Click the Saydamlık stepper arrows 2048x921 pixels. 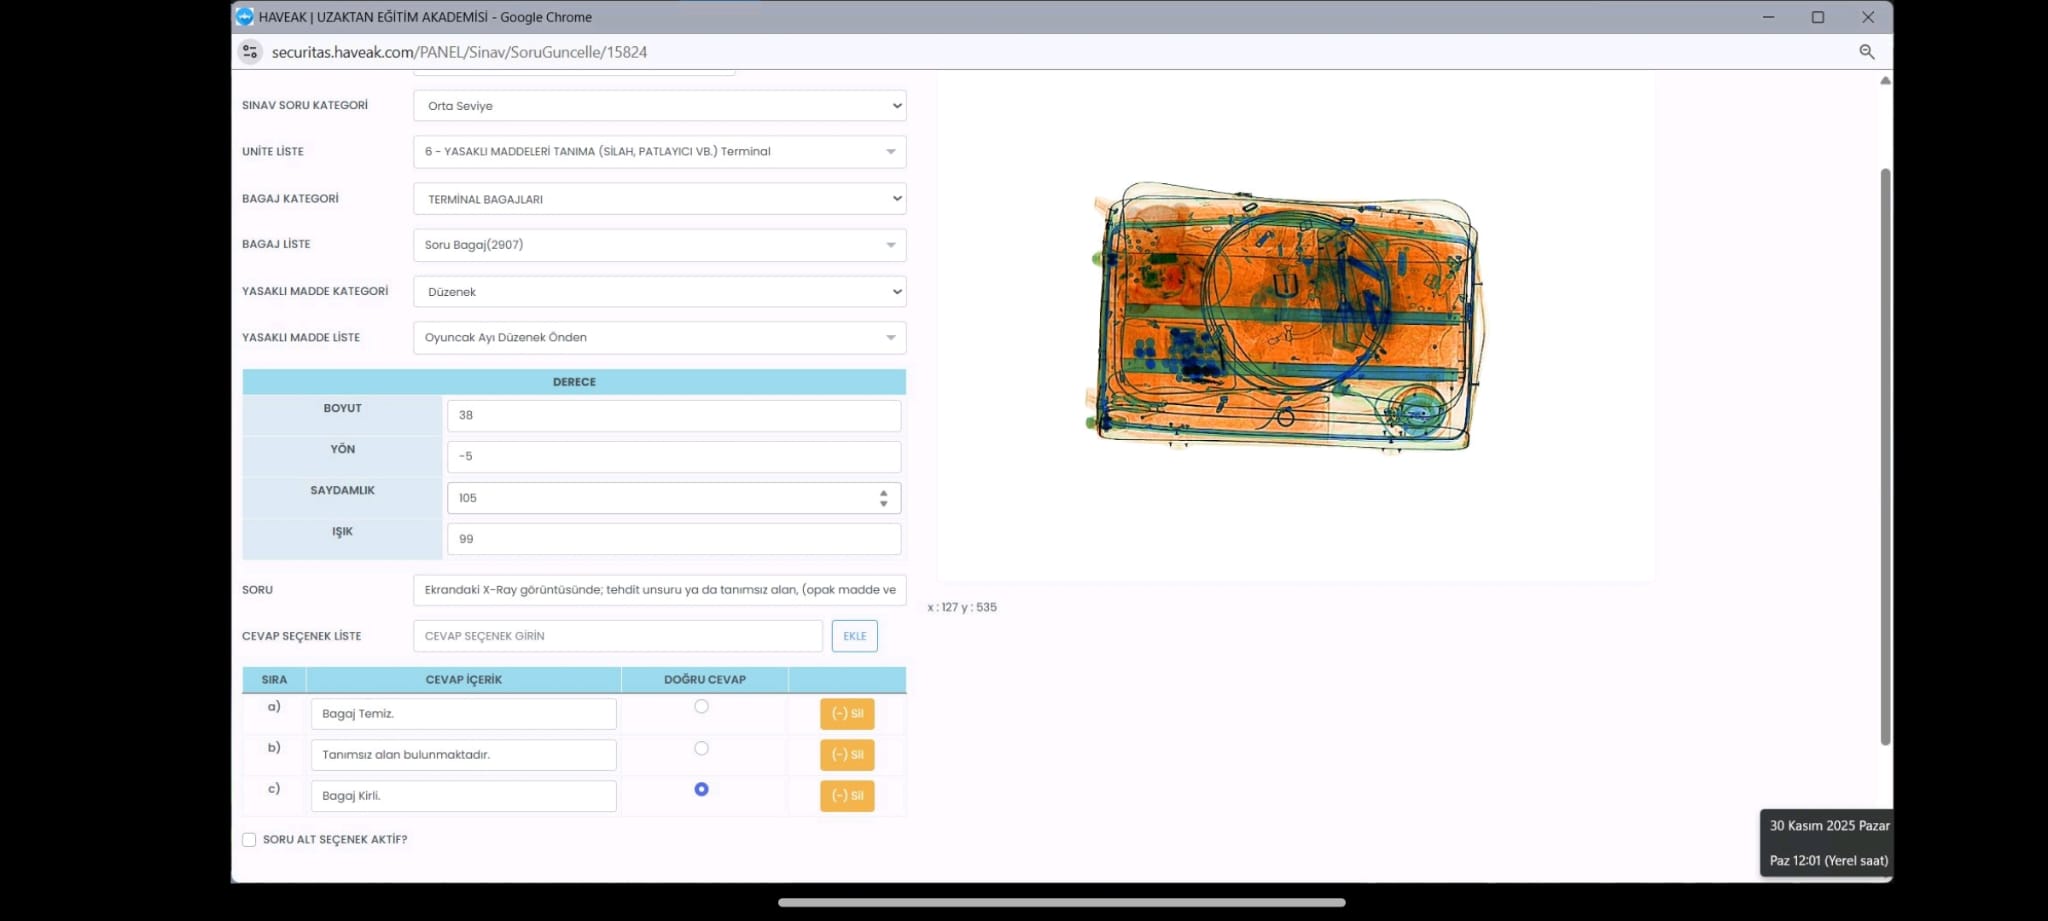coord(883,498)
